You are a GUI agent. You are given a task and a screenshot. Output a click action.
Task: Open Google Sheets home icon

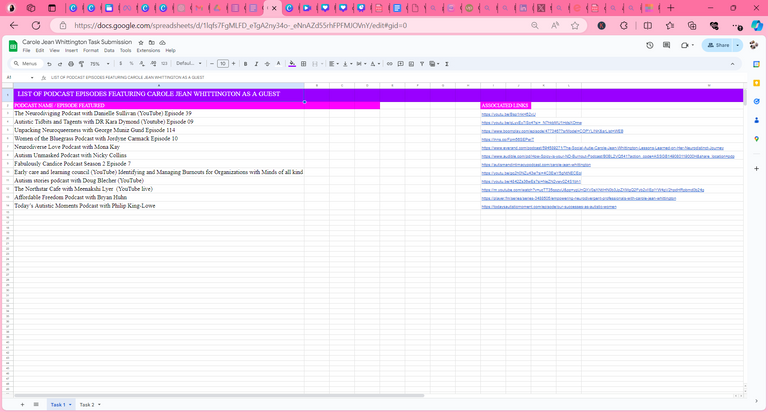coord(13,46)
